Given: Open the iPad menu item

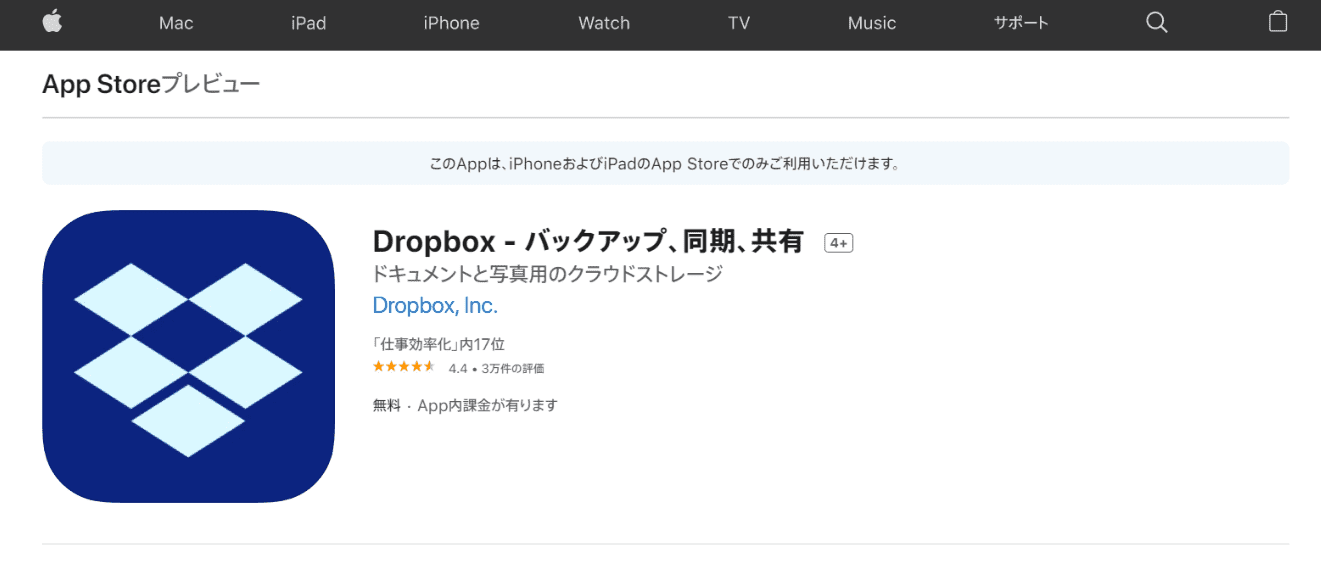Looking at the screenshot, I should pos(309,23).
